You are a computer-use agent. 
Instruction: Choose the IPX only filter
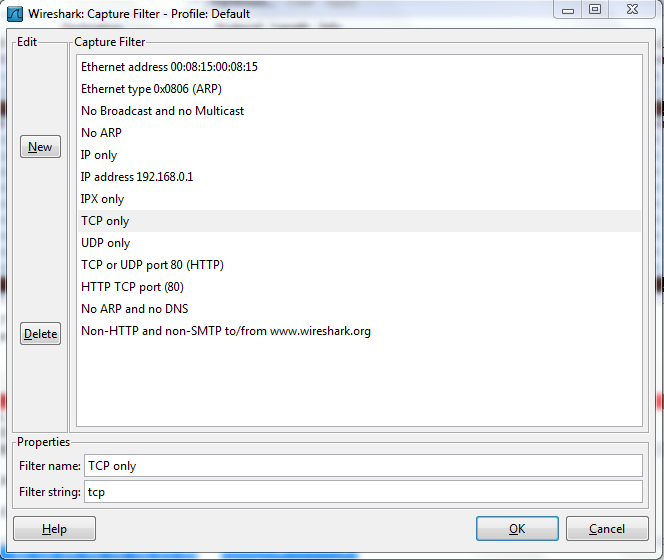tap(359, 199)
